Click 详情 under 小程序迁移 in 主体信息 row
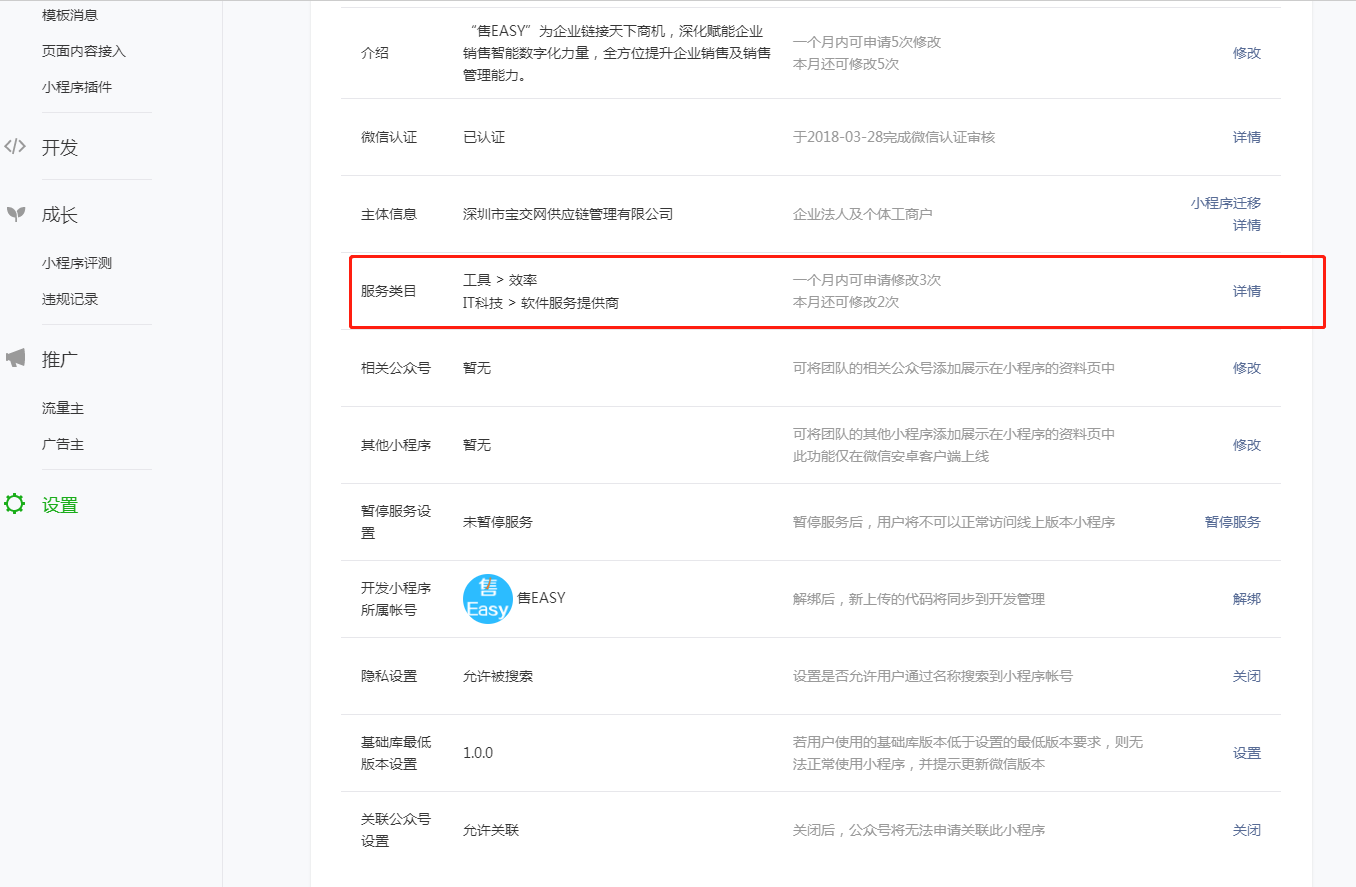This screenshot has height=887, width=1356. 1247,225
